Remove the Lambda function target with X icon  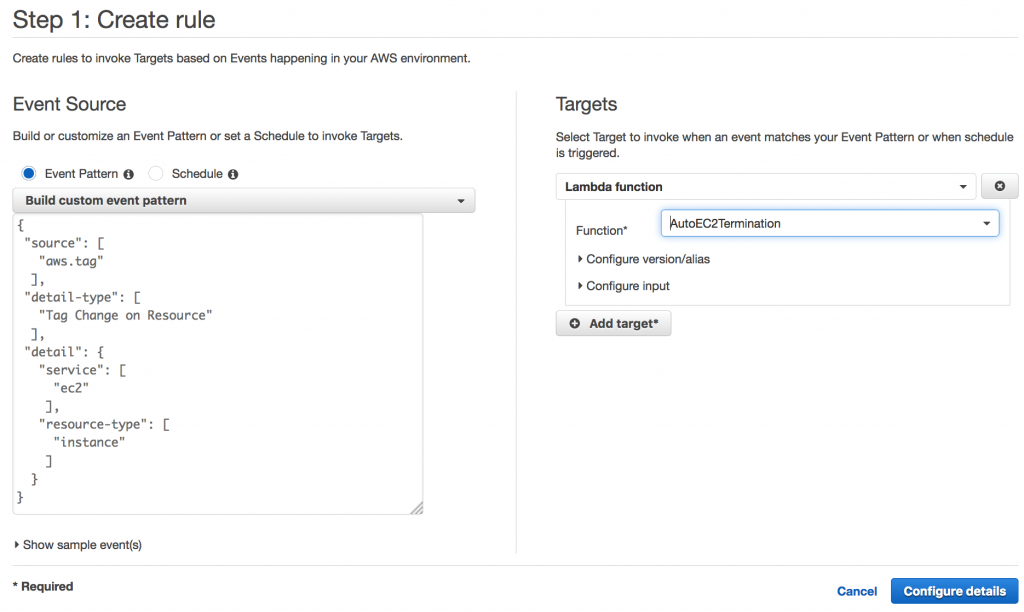click(999, 187)
